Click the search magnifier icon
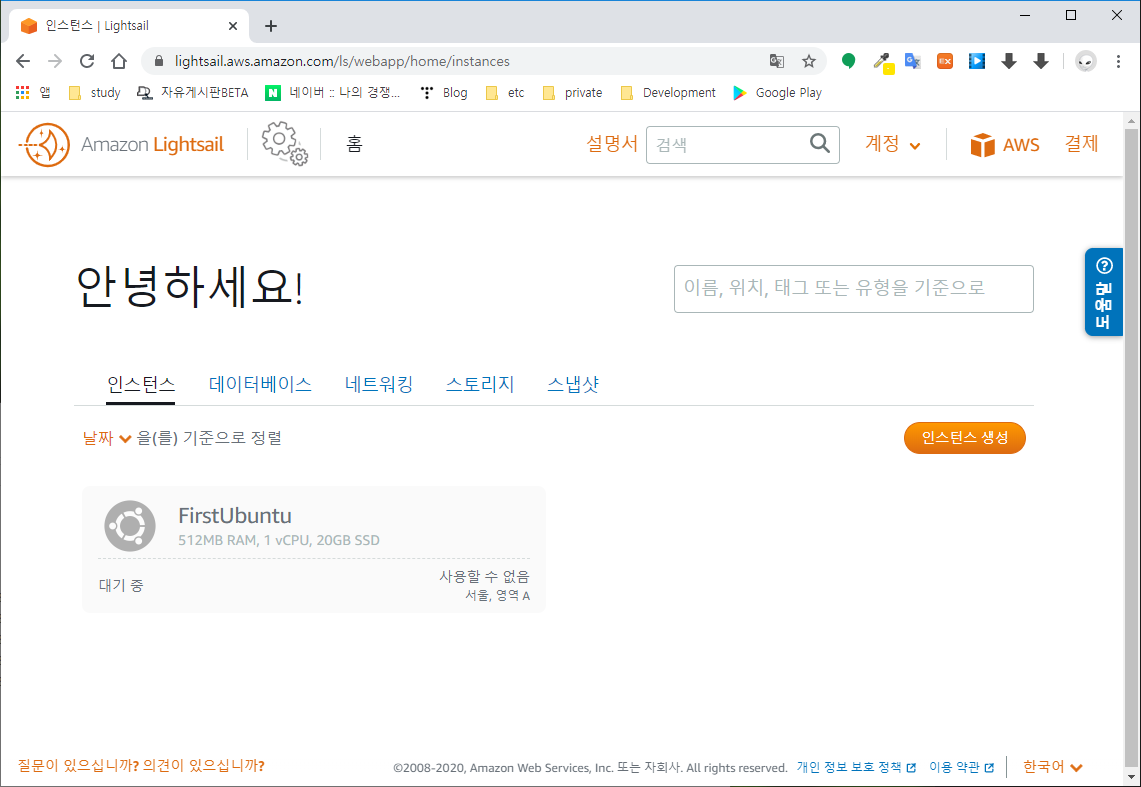1141x787 pixels. pos(819,143)
